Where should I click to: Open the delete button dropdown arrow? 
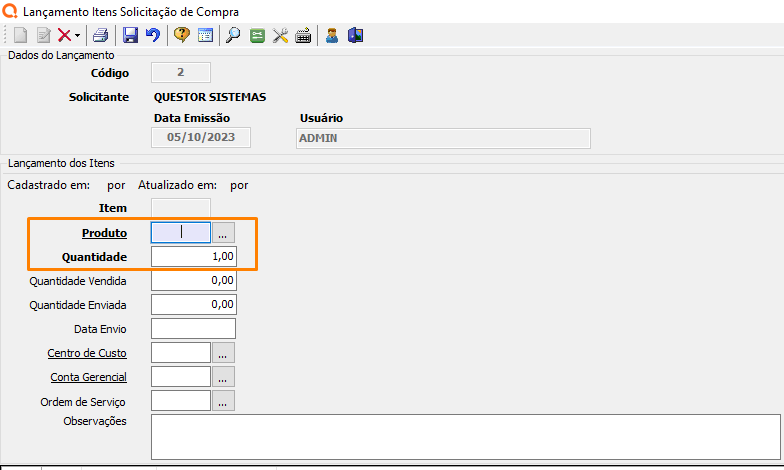click(77, 36)
